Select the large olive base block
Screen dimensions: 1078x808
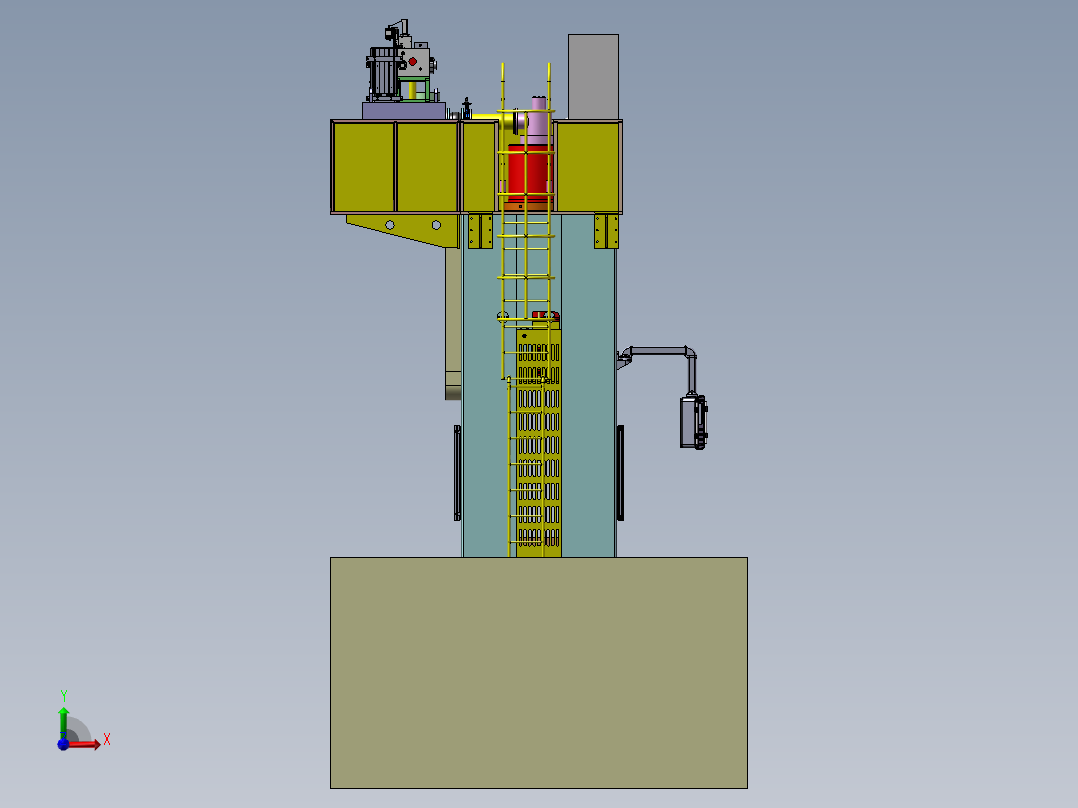pyautogui.click(x=538, y=673)
